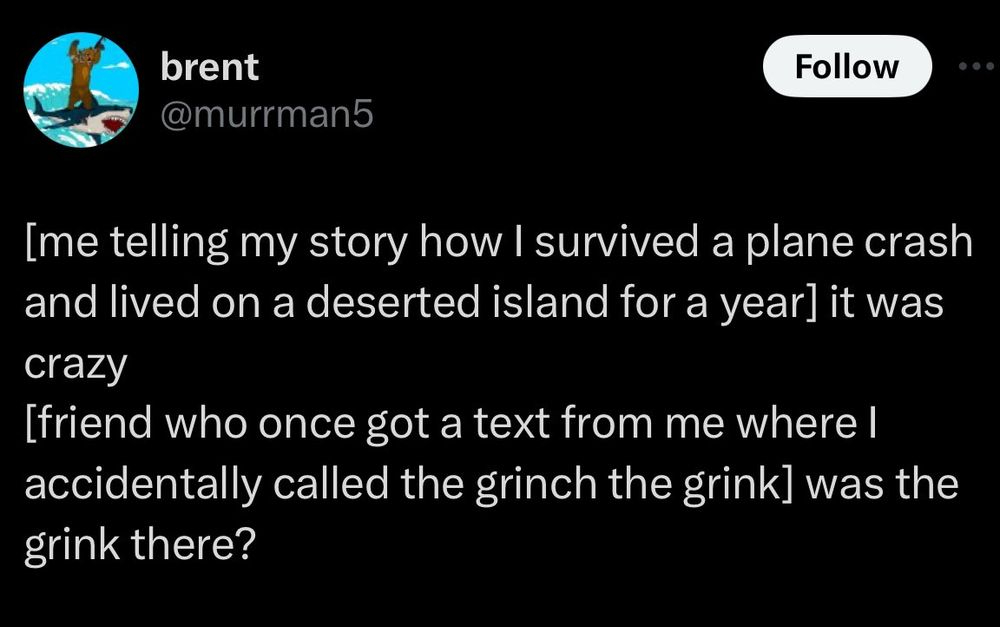Click the phrase "was the" ending line five

tap(880, 485)
